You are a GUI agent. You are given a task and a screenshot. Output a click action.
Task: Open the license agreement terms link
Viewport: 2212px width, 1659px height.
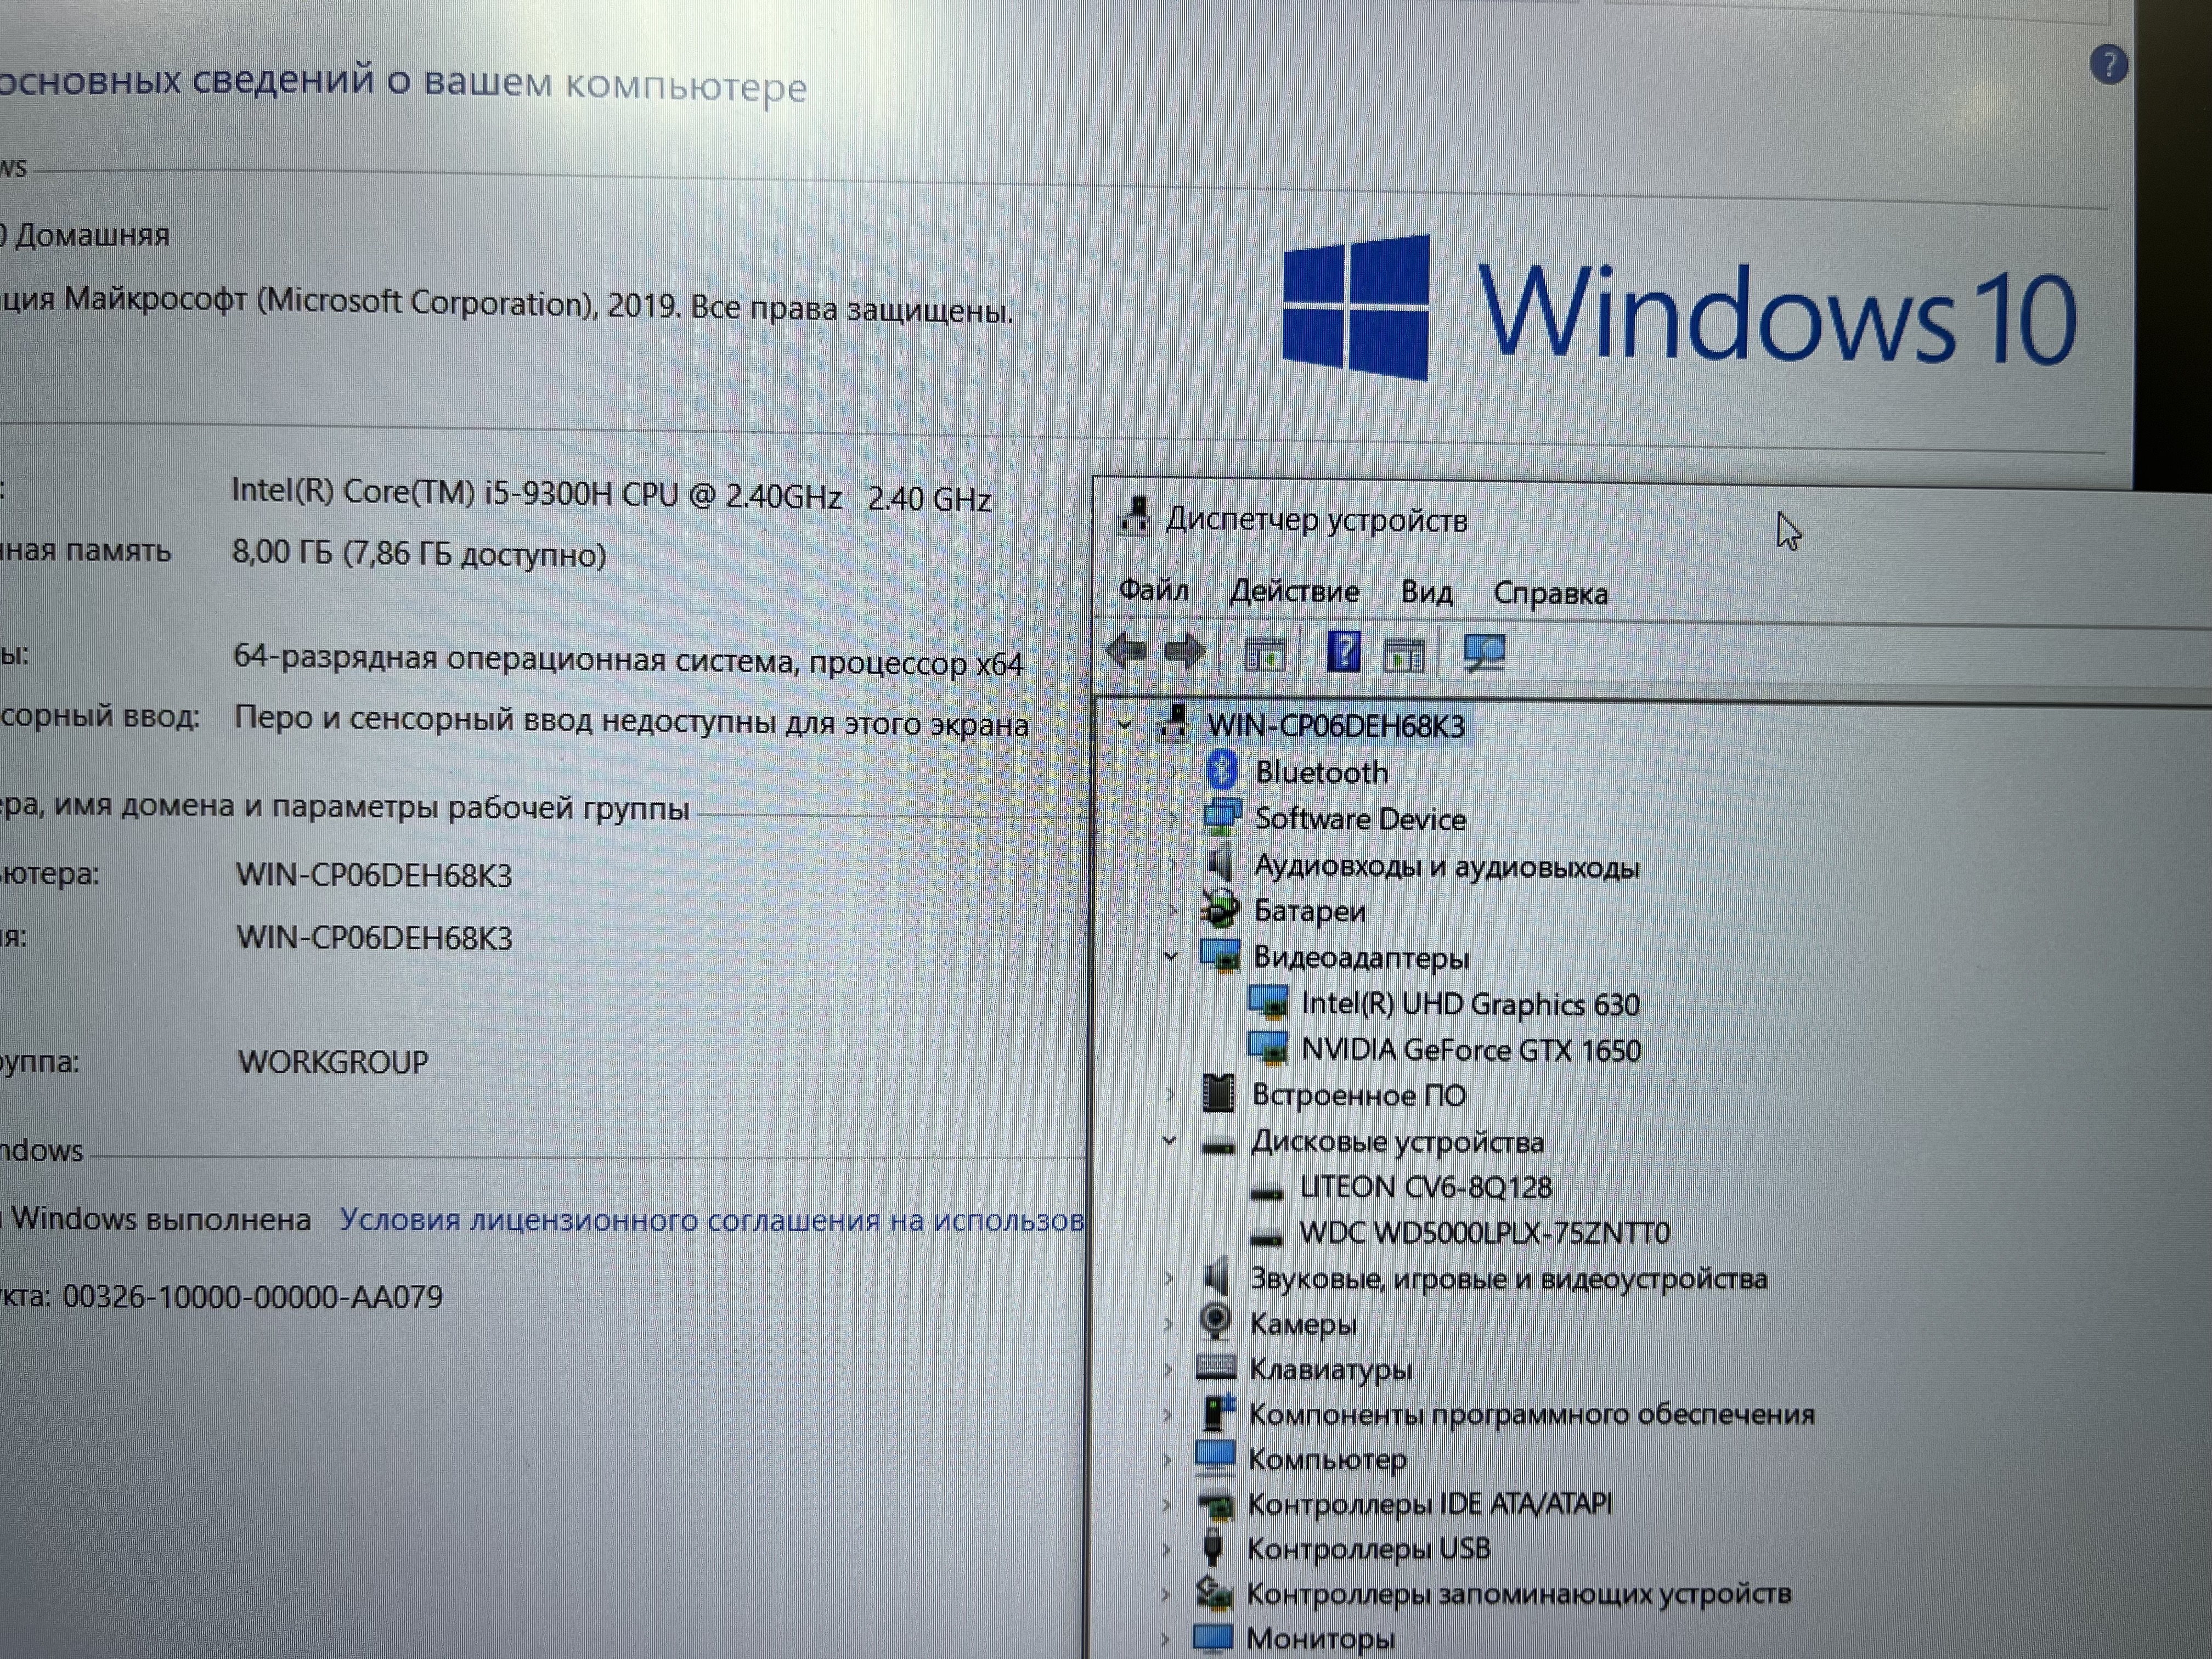coord(712,1220)
